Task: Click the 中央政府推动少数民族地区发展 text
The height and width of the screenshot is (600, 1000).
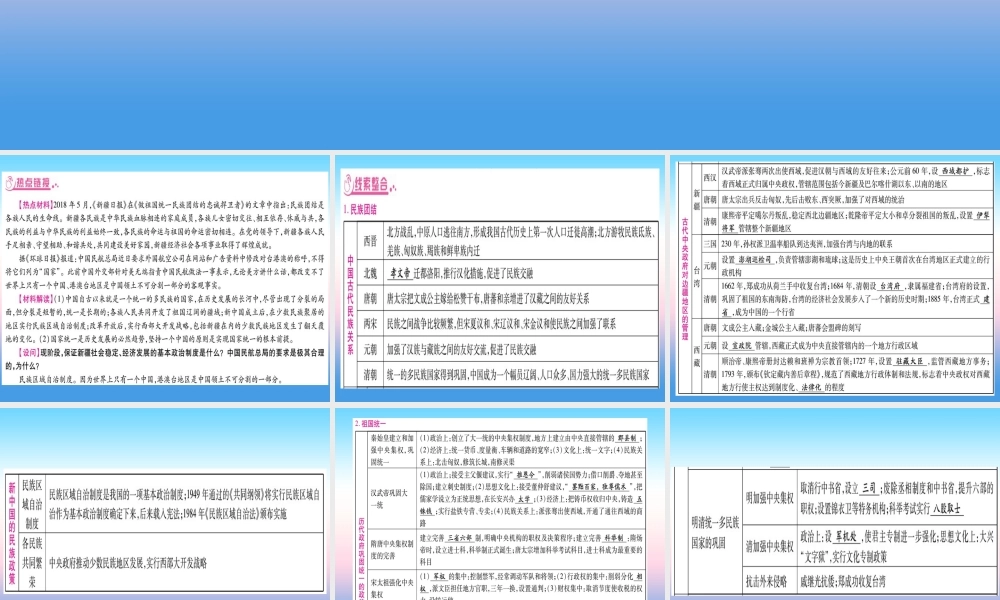Action: pos(96,563)
